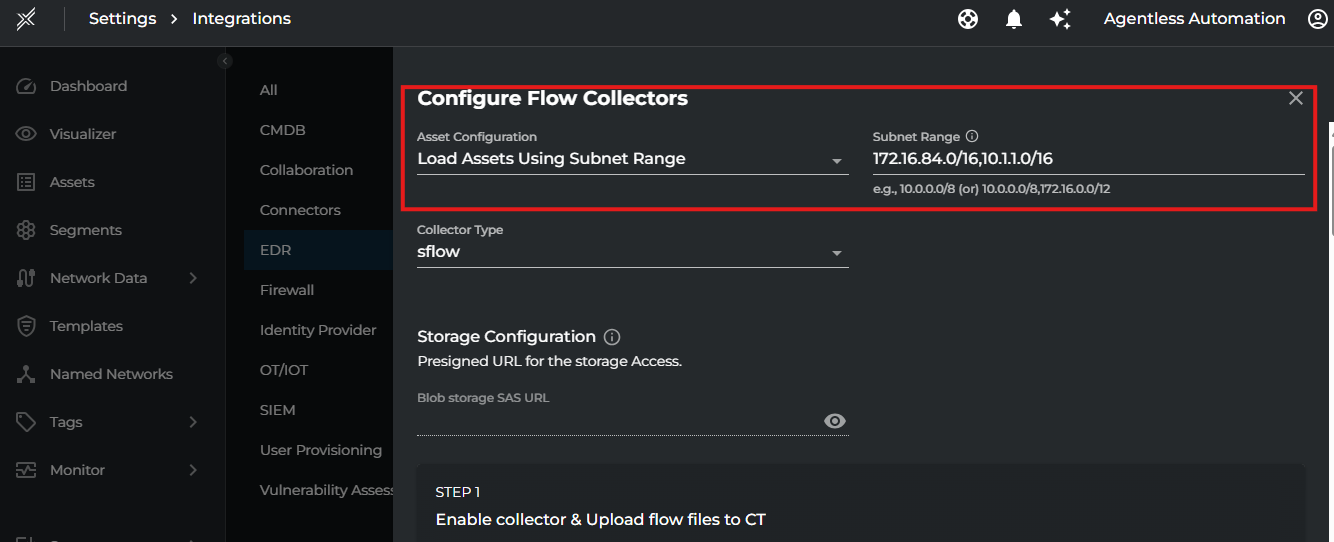Expand the Tags submenu

(x=193, y=422)
